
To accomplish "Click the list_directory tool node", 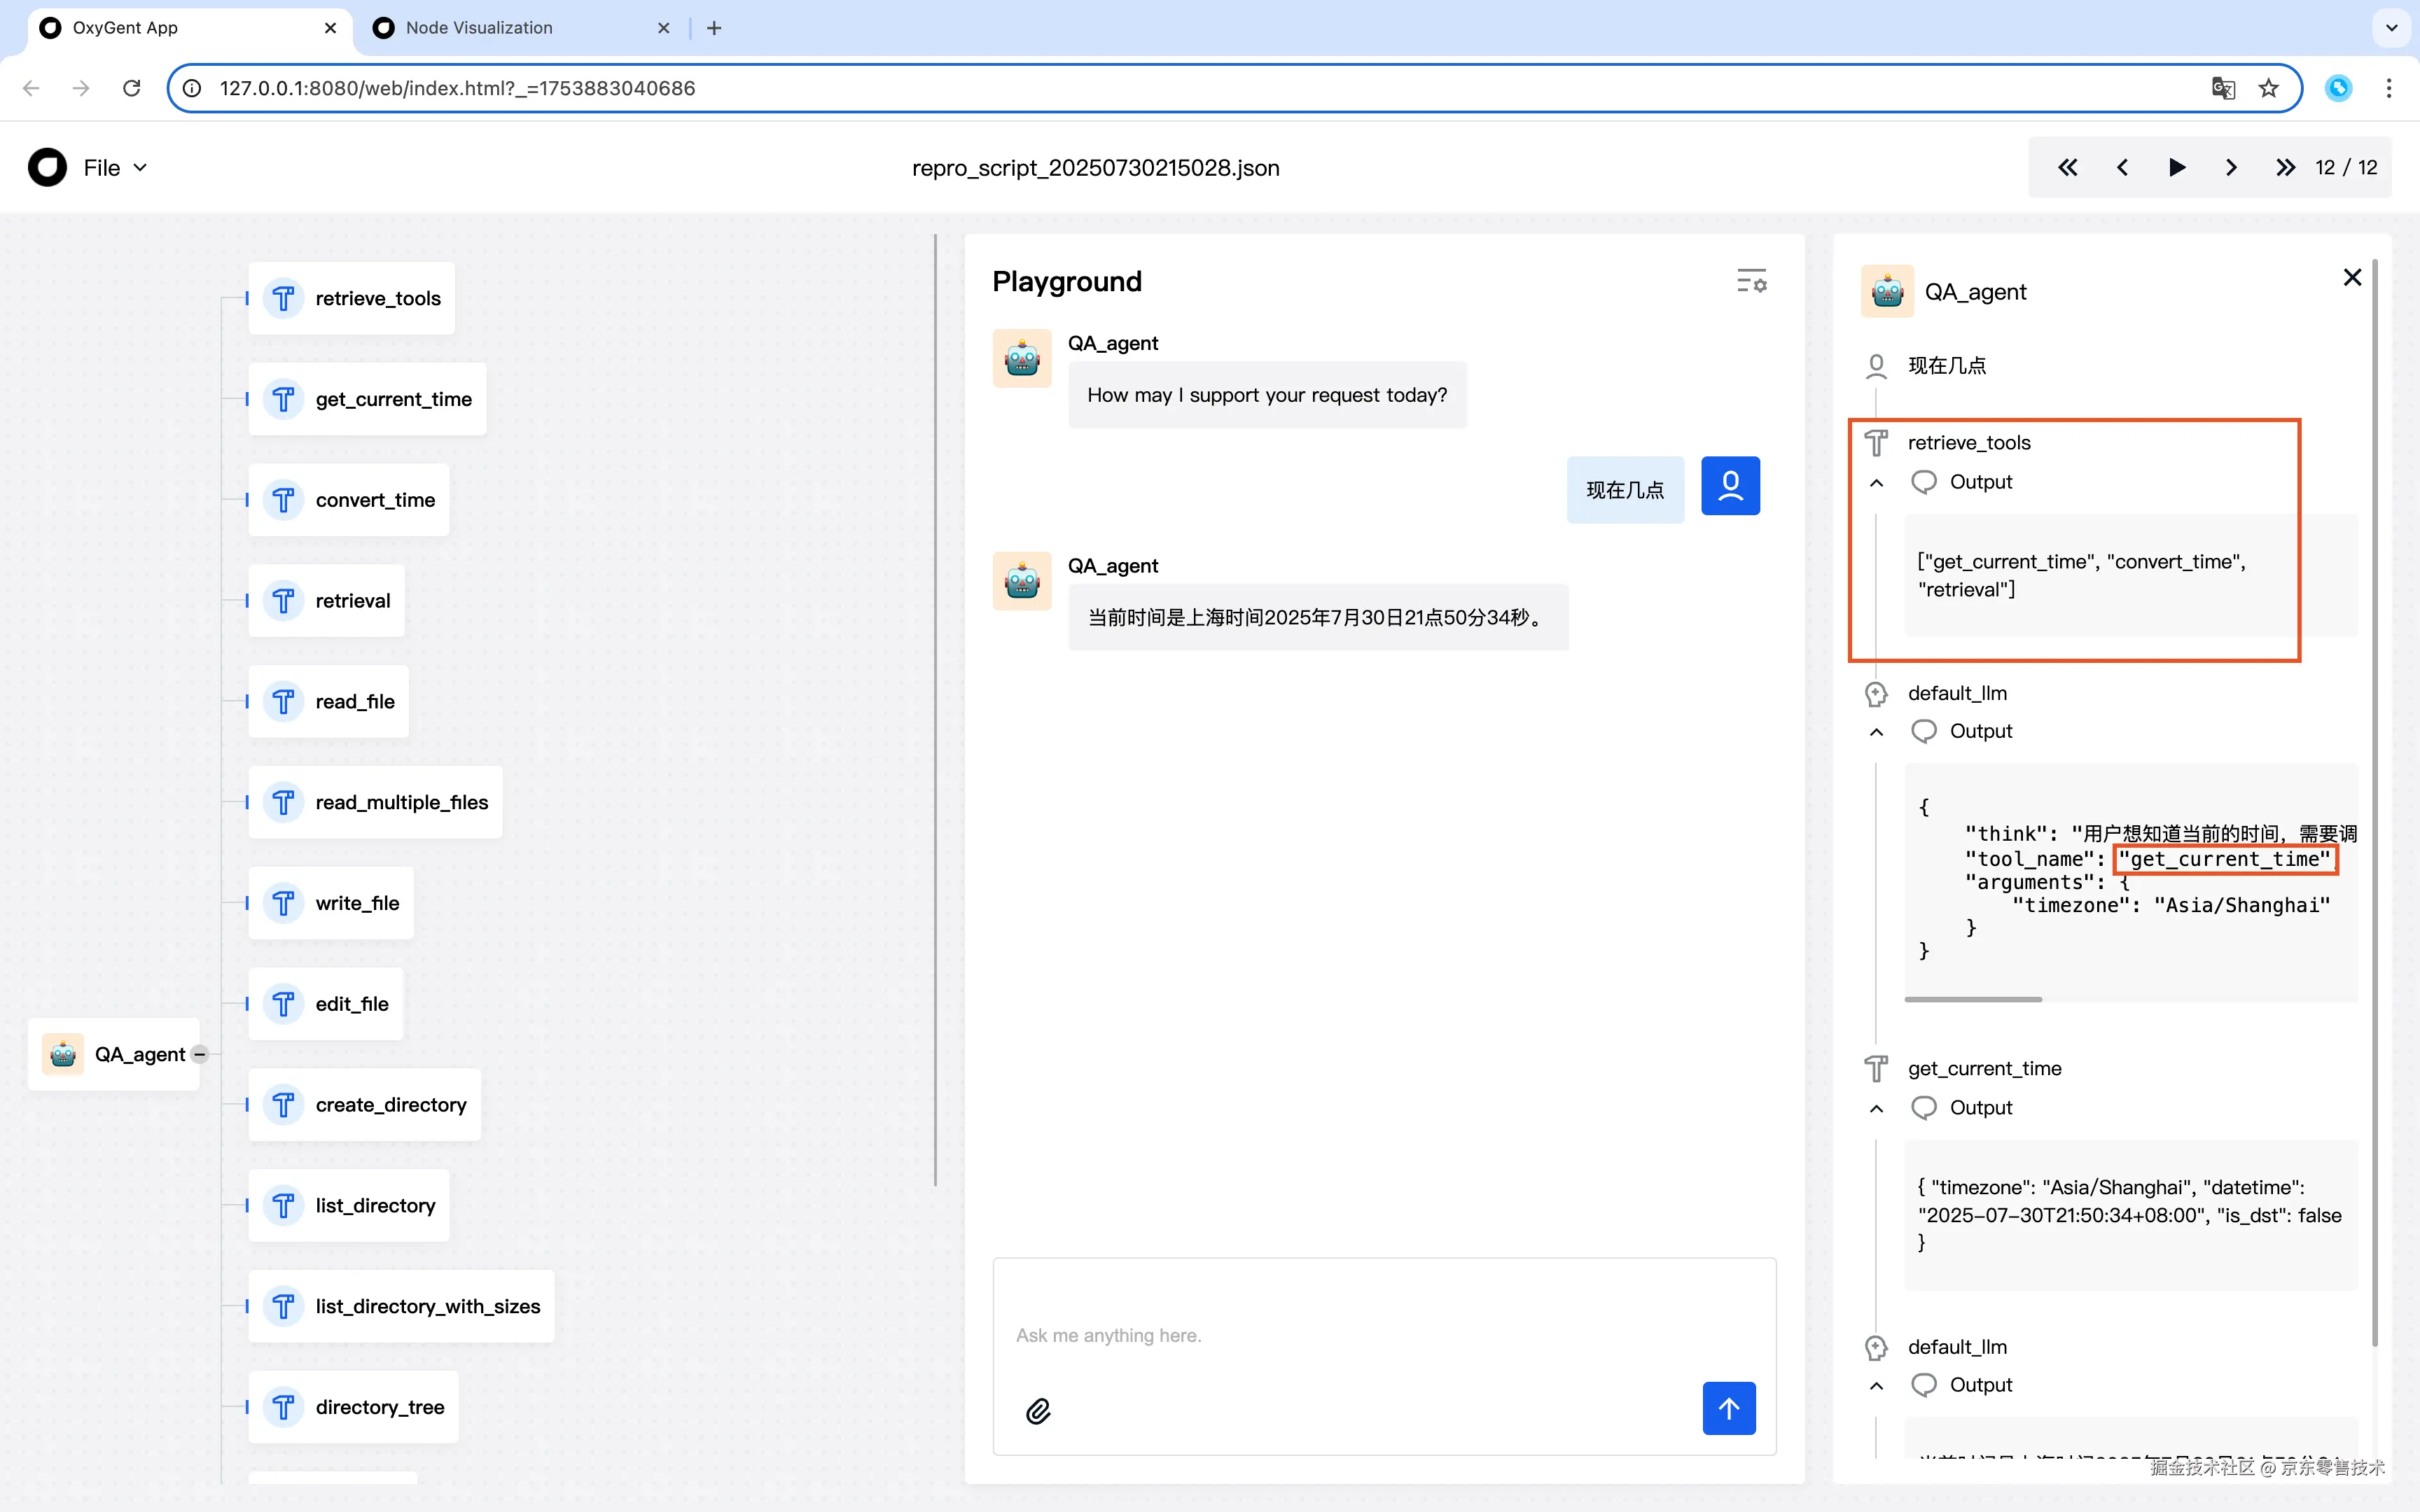I will click(350, 1205).
